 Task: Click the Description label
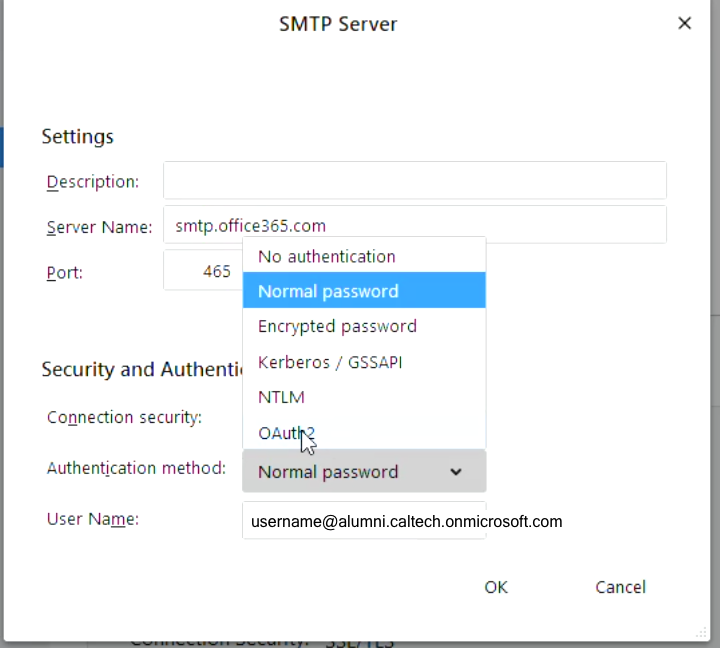pyautogui.click(x=93, y=182)
